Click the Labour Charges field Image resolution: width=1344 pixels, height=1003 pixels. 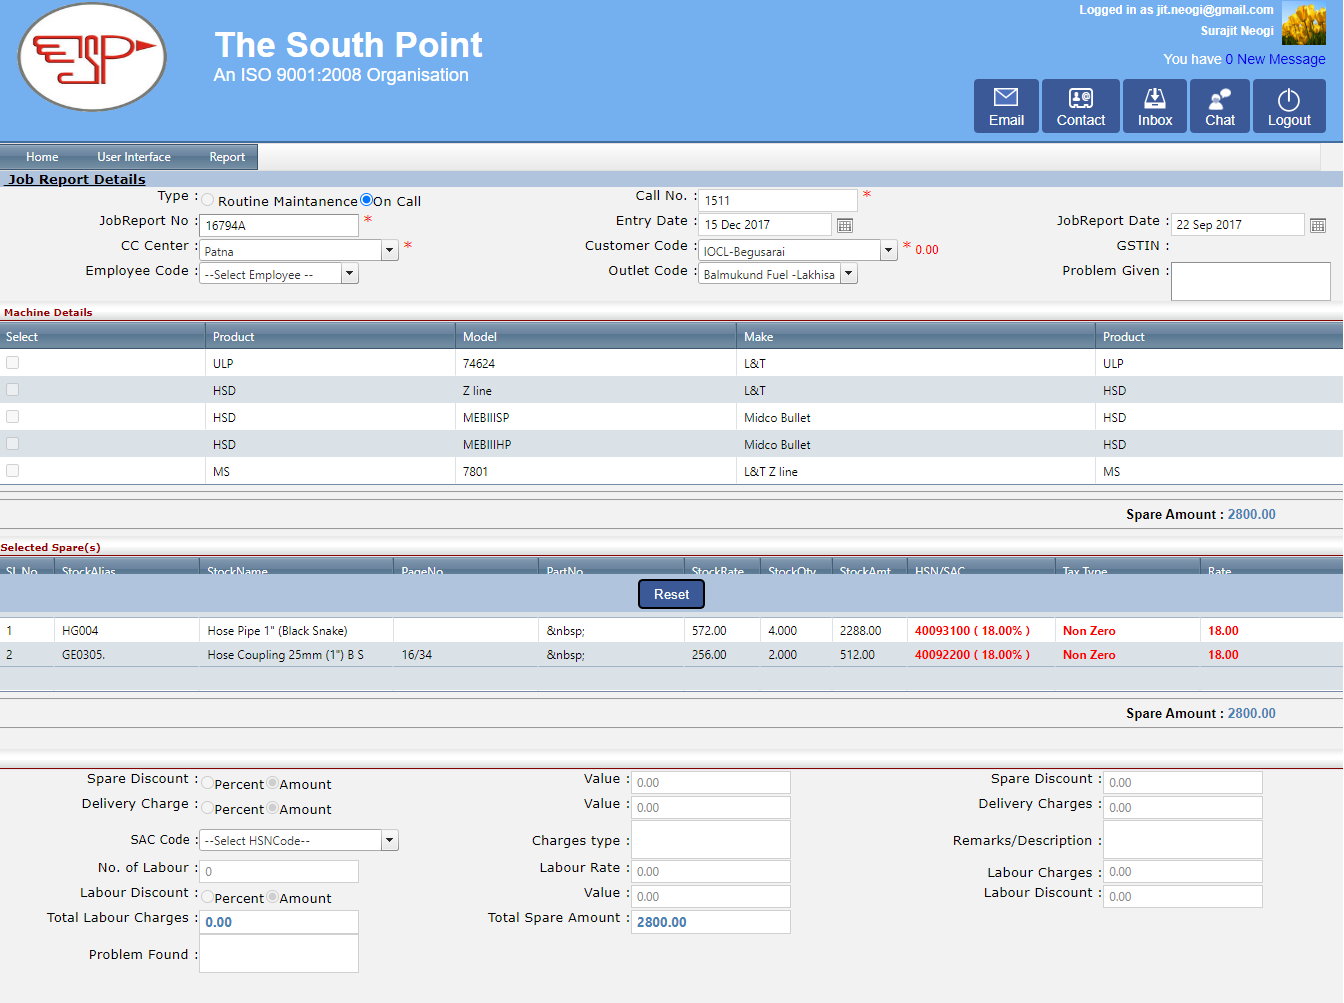1183,871
